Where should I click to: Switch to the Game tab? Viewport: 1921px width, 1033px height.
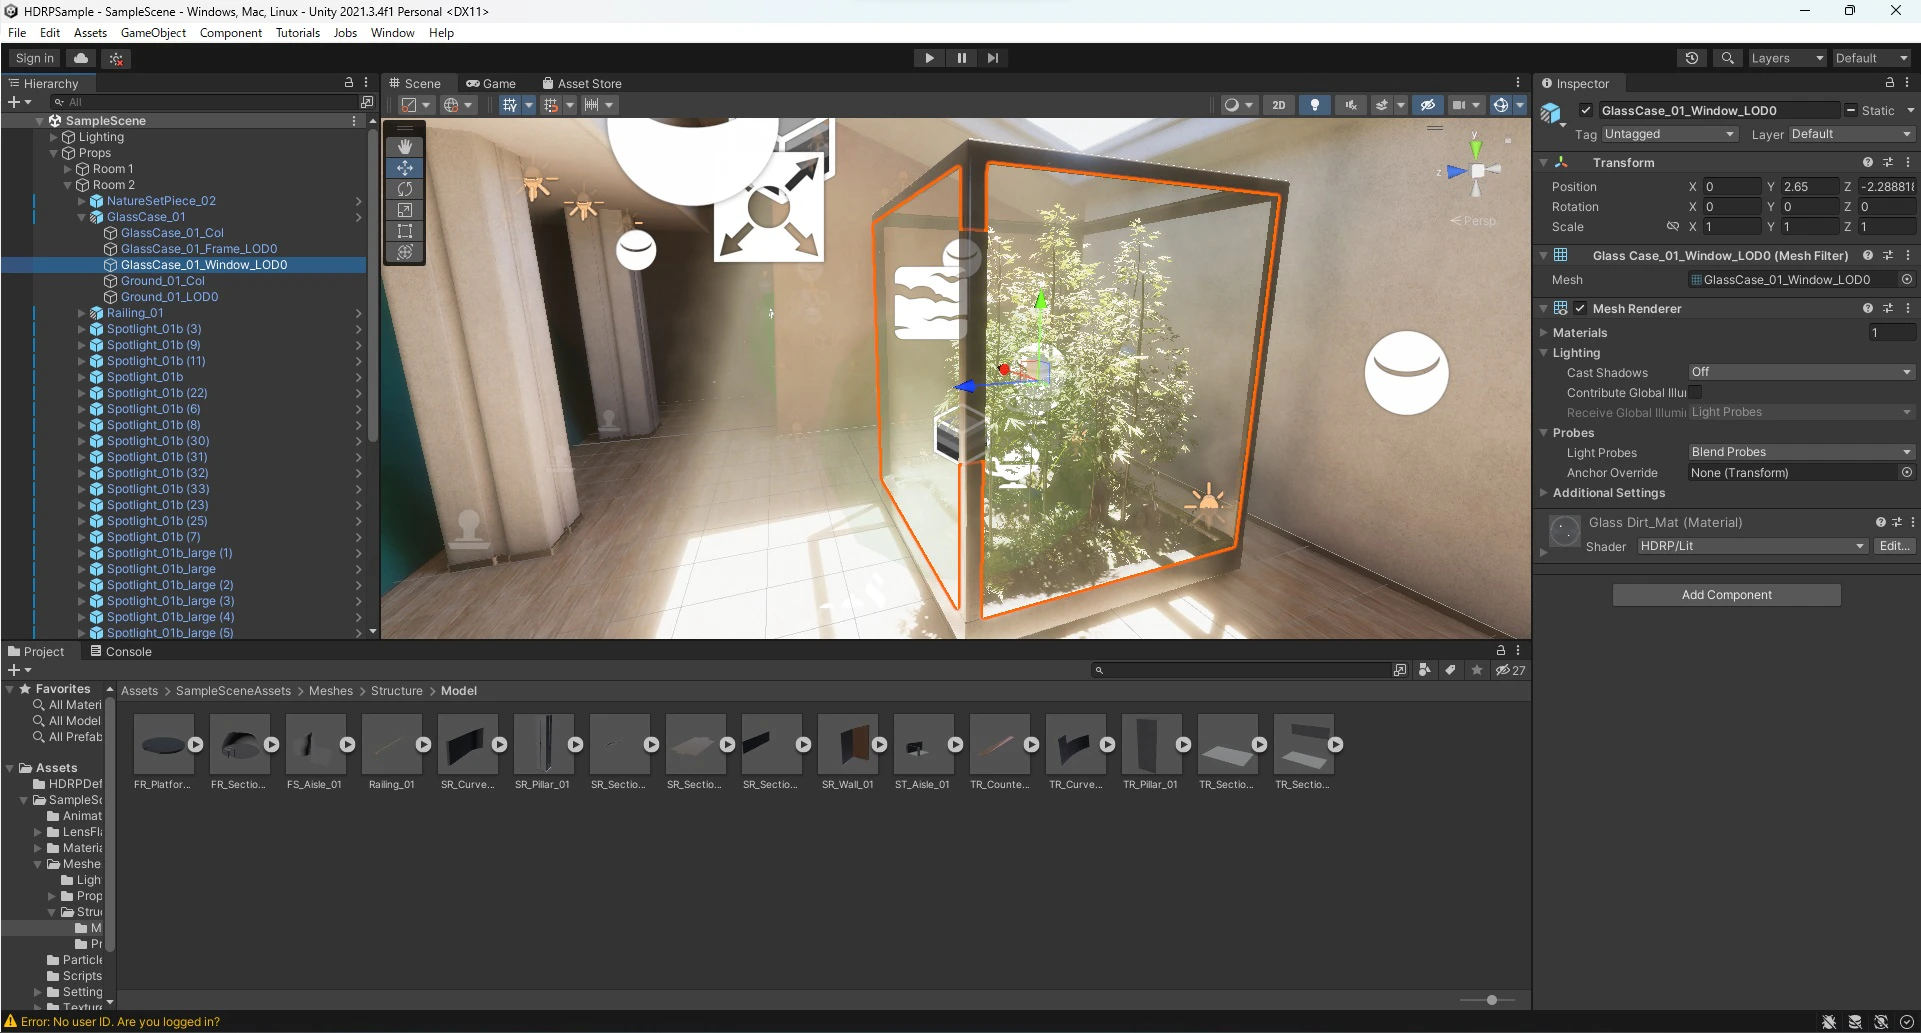(491, 84)
